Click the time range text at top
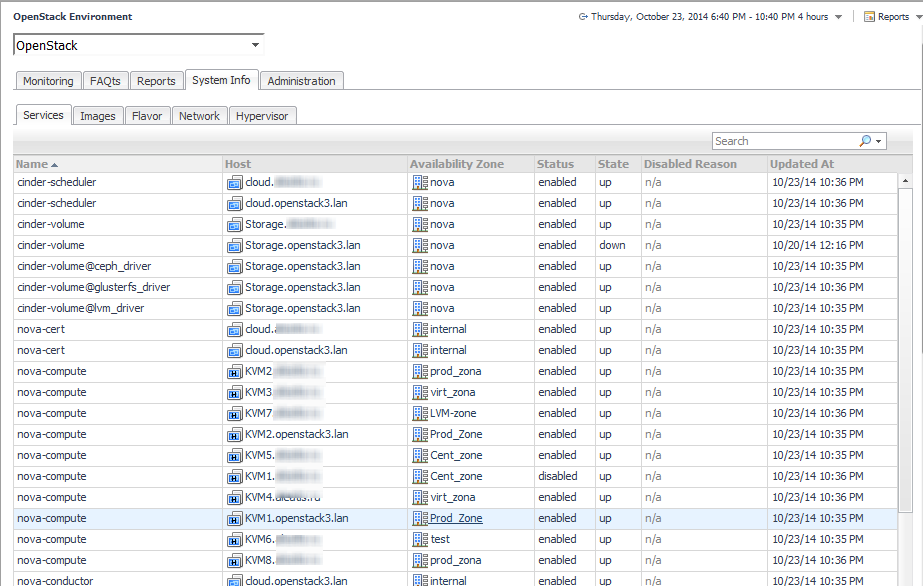 coord(709,17)
